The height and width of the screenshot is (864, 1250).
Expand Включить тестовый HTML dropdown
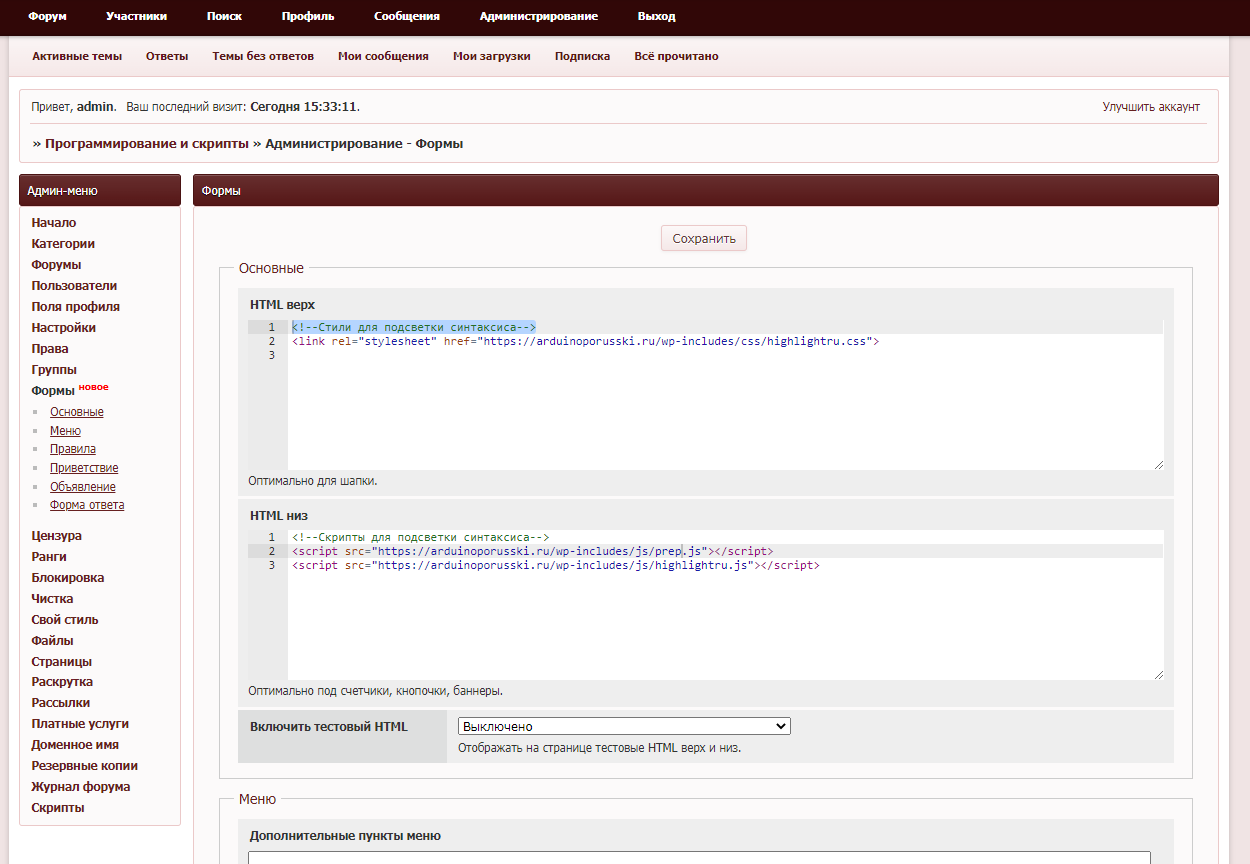(x=624, y=726)
